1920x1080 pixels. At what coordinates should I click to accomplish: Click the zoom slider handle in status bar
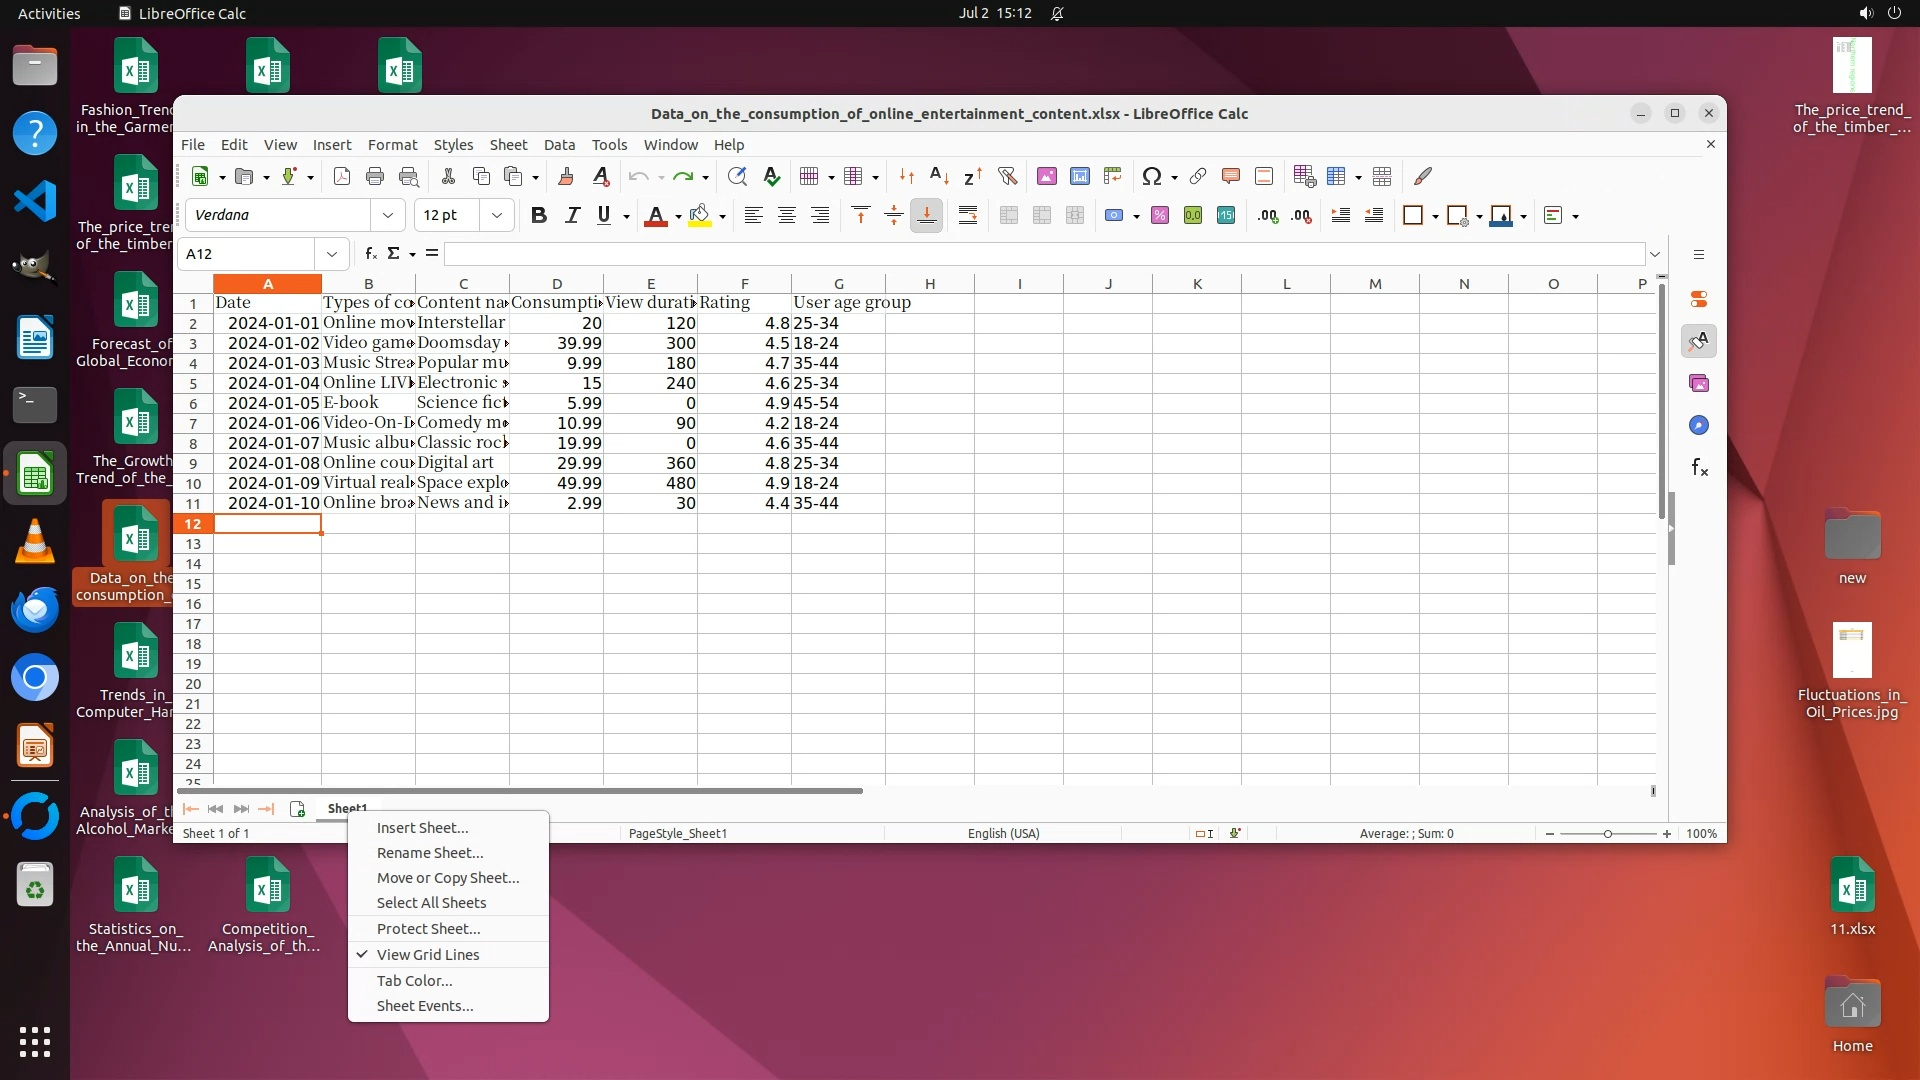1608,834
